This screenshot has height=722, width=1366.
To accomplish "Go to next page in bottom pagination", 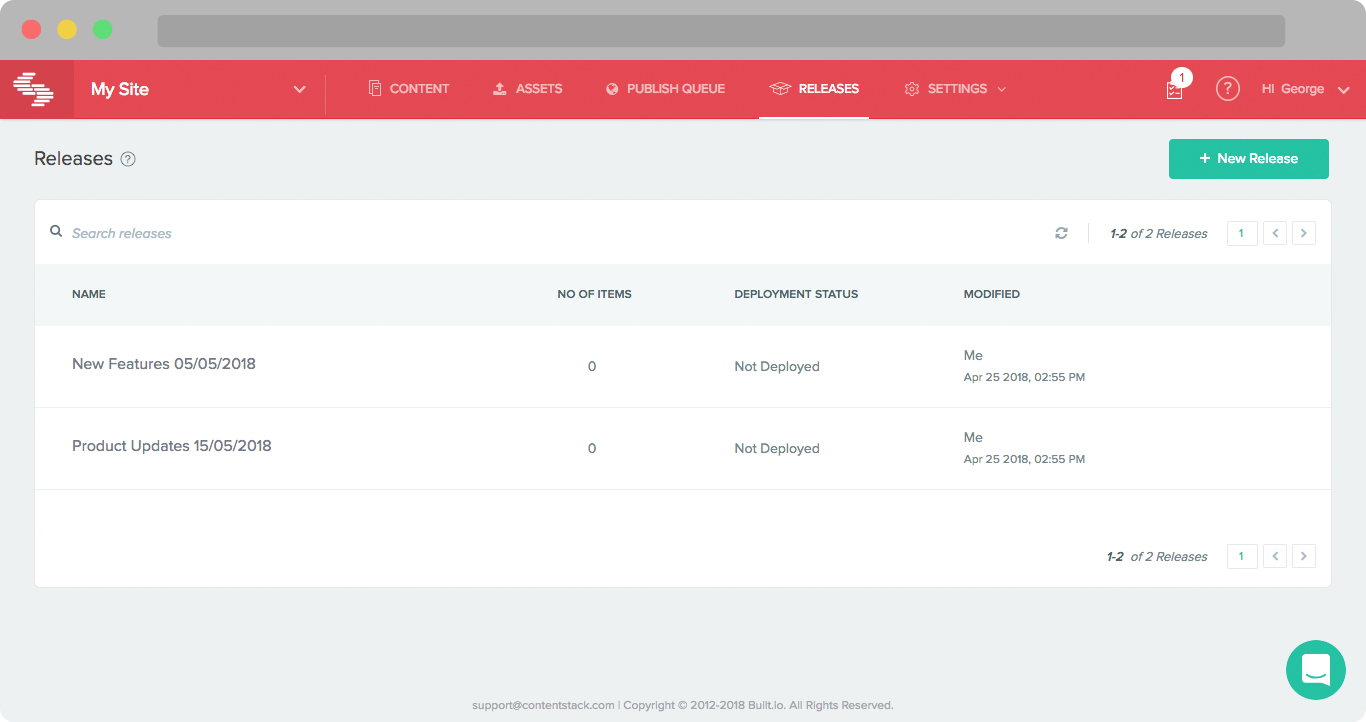I will (1303, 556).
